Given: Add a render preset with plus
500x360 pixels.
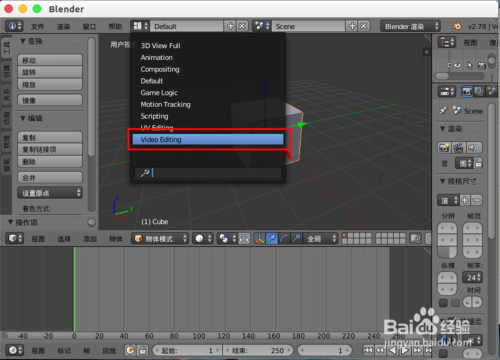Looking at the screenshot, I should point(465,200).
